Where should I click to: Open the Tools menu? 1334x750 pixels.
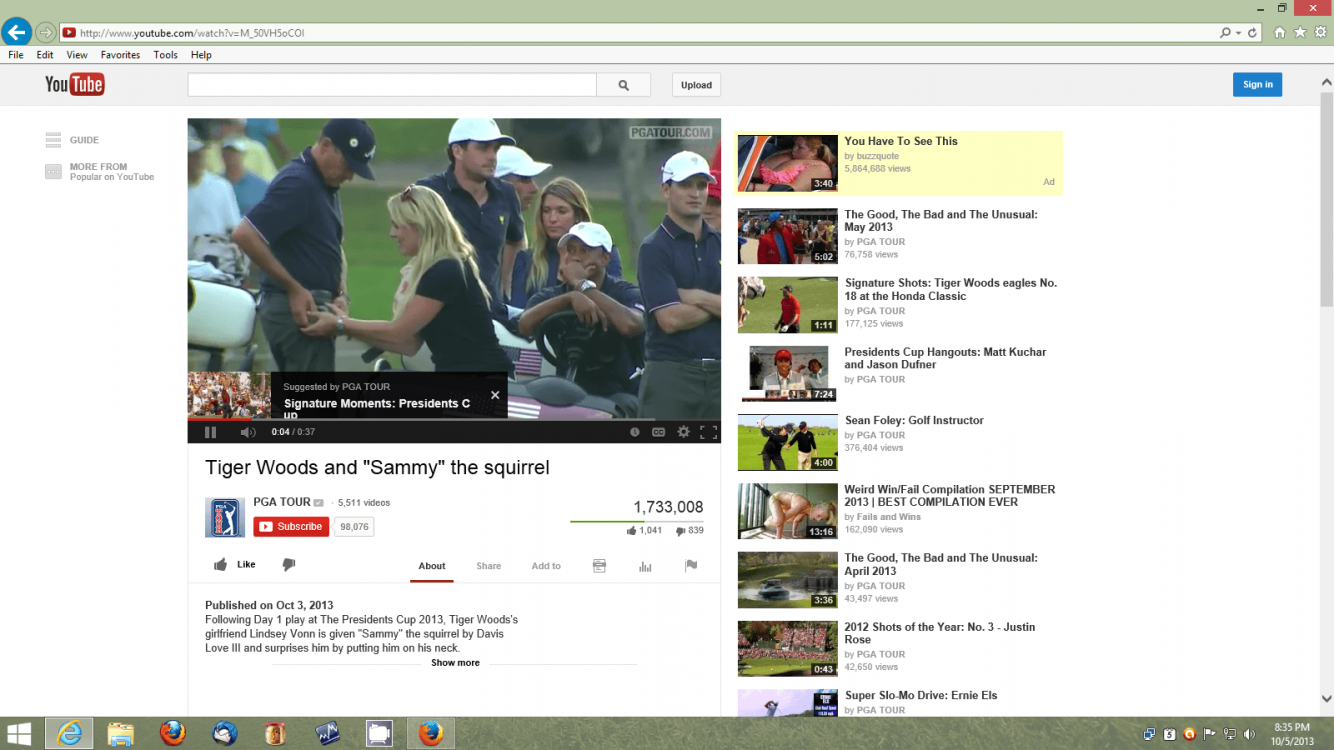pos(166,55)
